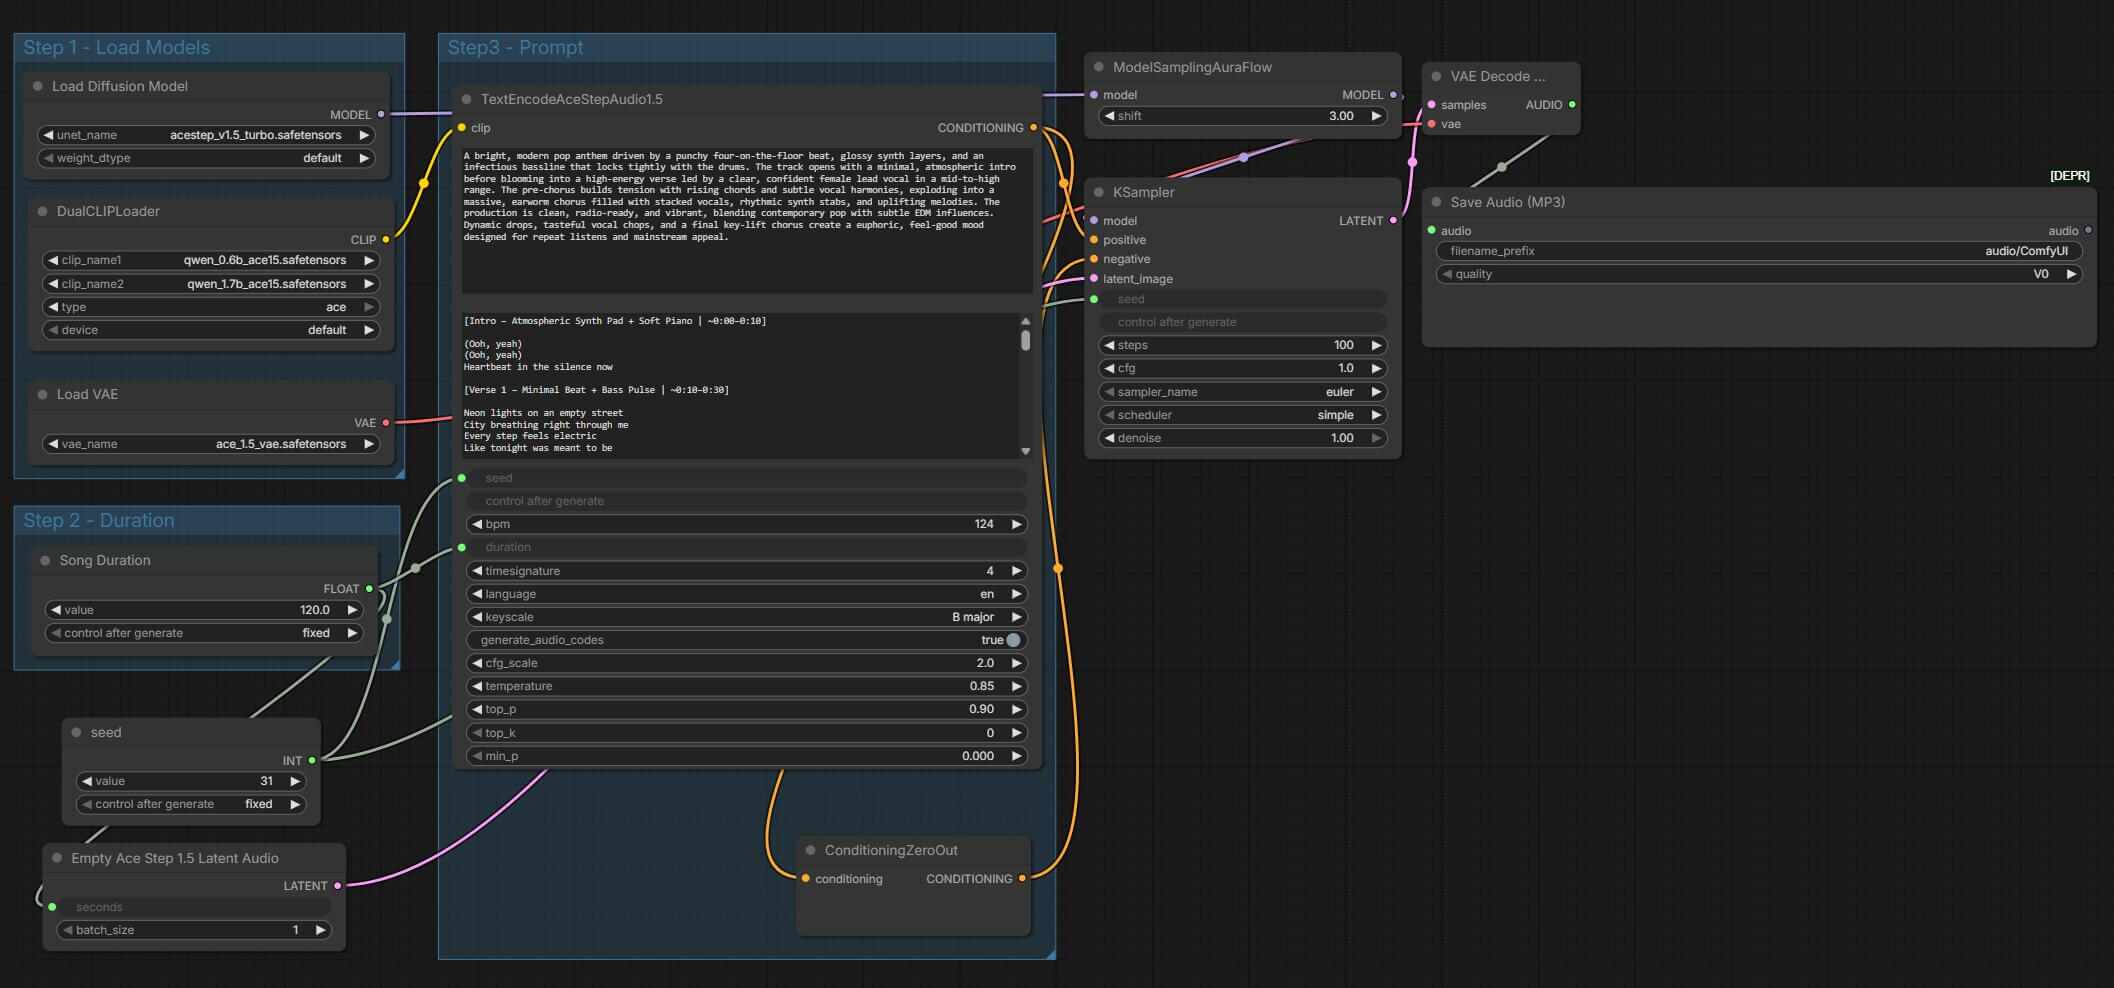Image resolution: width=2114 pixels, height=988 pixels.
Task: Click KSampler positive input port
Action: (x=1094, y=240)
